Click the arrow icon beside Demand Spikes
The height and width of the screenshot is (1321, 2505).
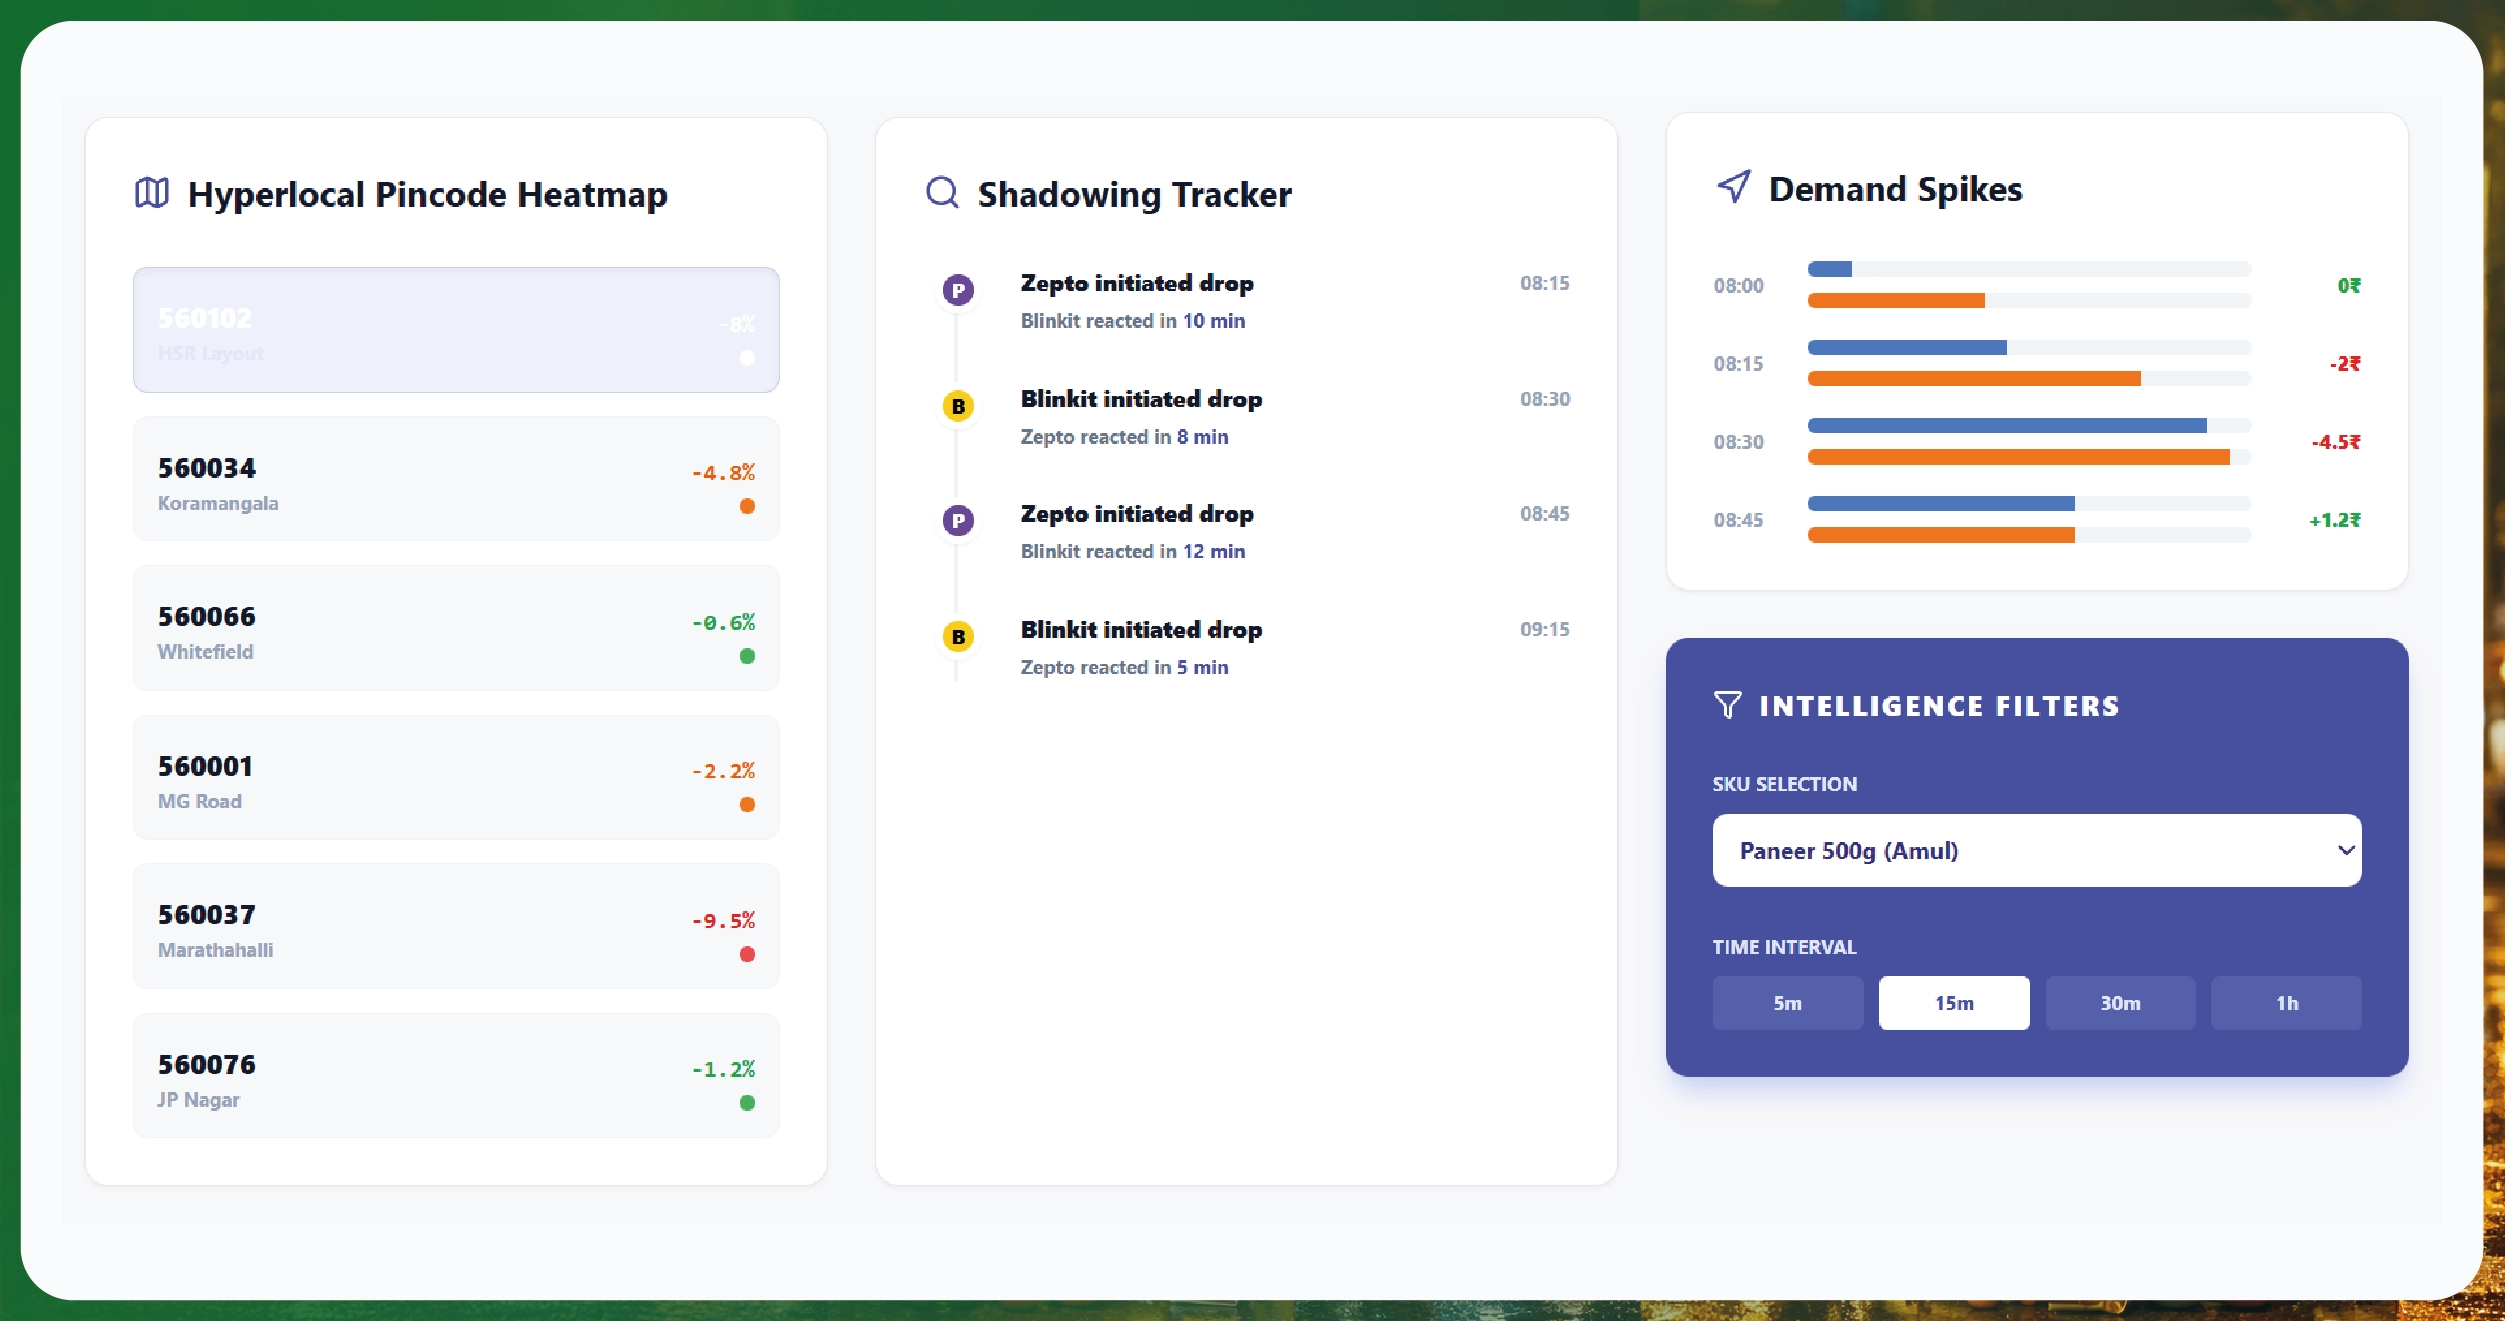(1735, 187)
